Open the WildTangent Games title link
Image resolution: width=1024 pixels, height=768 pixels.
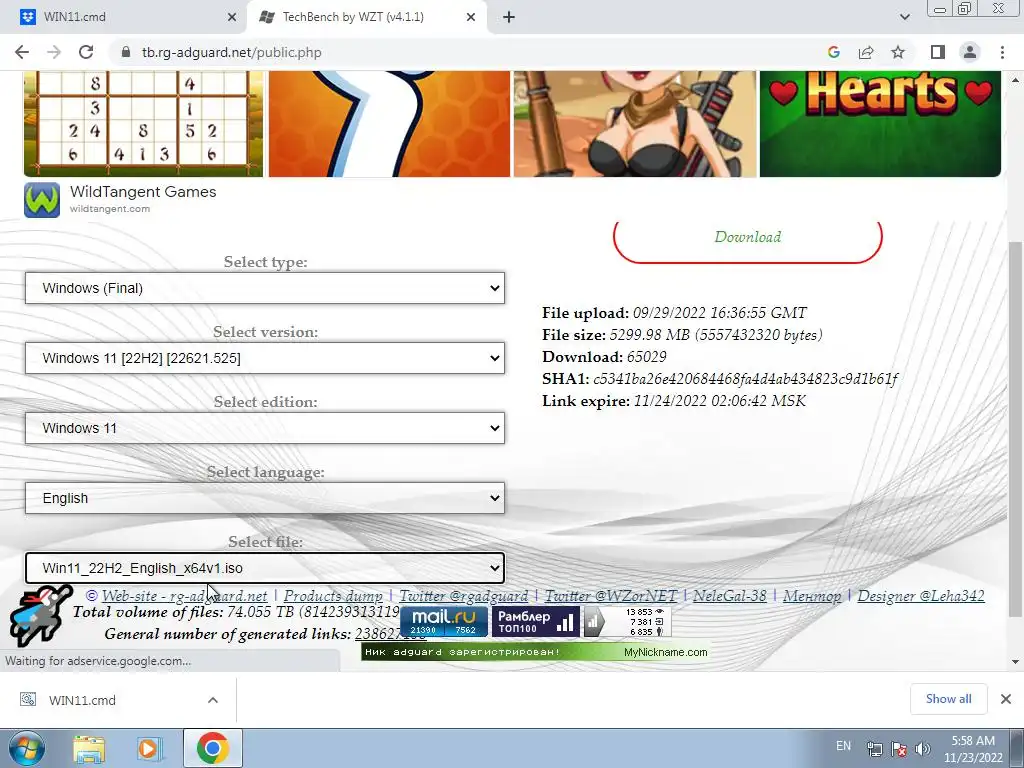(x=143, y=192)
